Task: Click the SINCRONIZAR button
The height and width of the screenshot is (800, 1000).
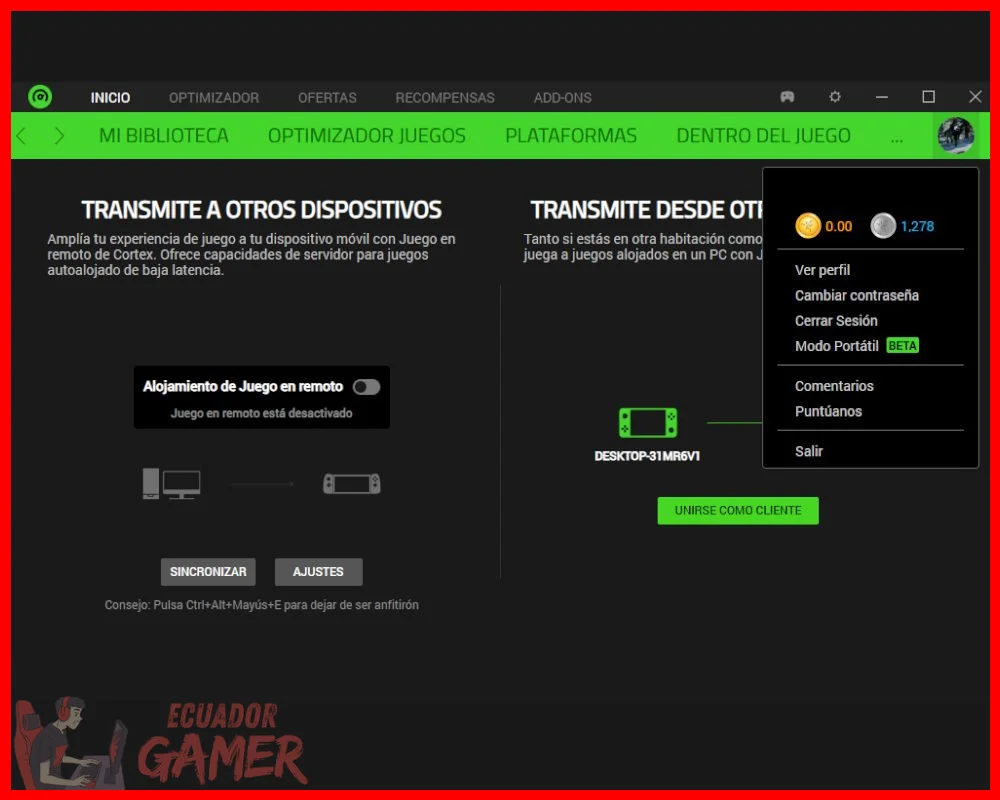Action: pos(208,572)
